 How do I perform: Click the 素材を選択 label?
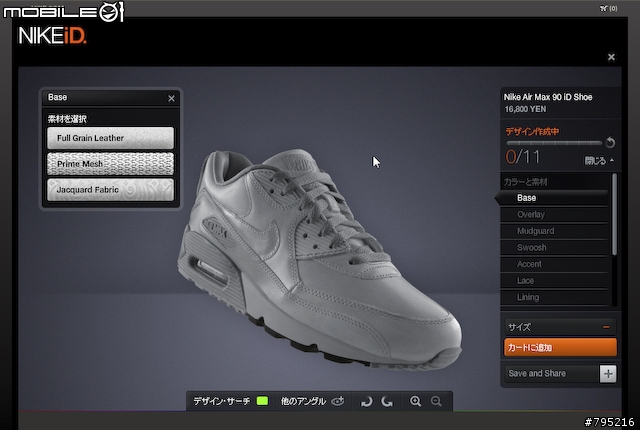pyautogui.click(x=67, y=119)
